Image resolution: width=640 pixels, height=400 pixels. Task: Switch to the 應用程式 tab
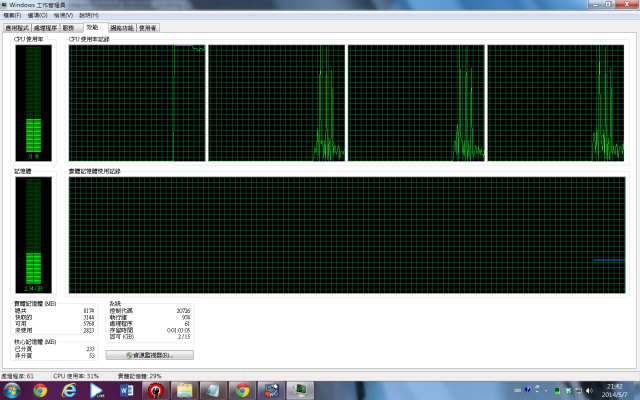click(x=17, y=28)
